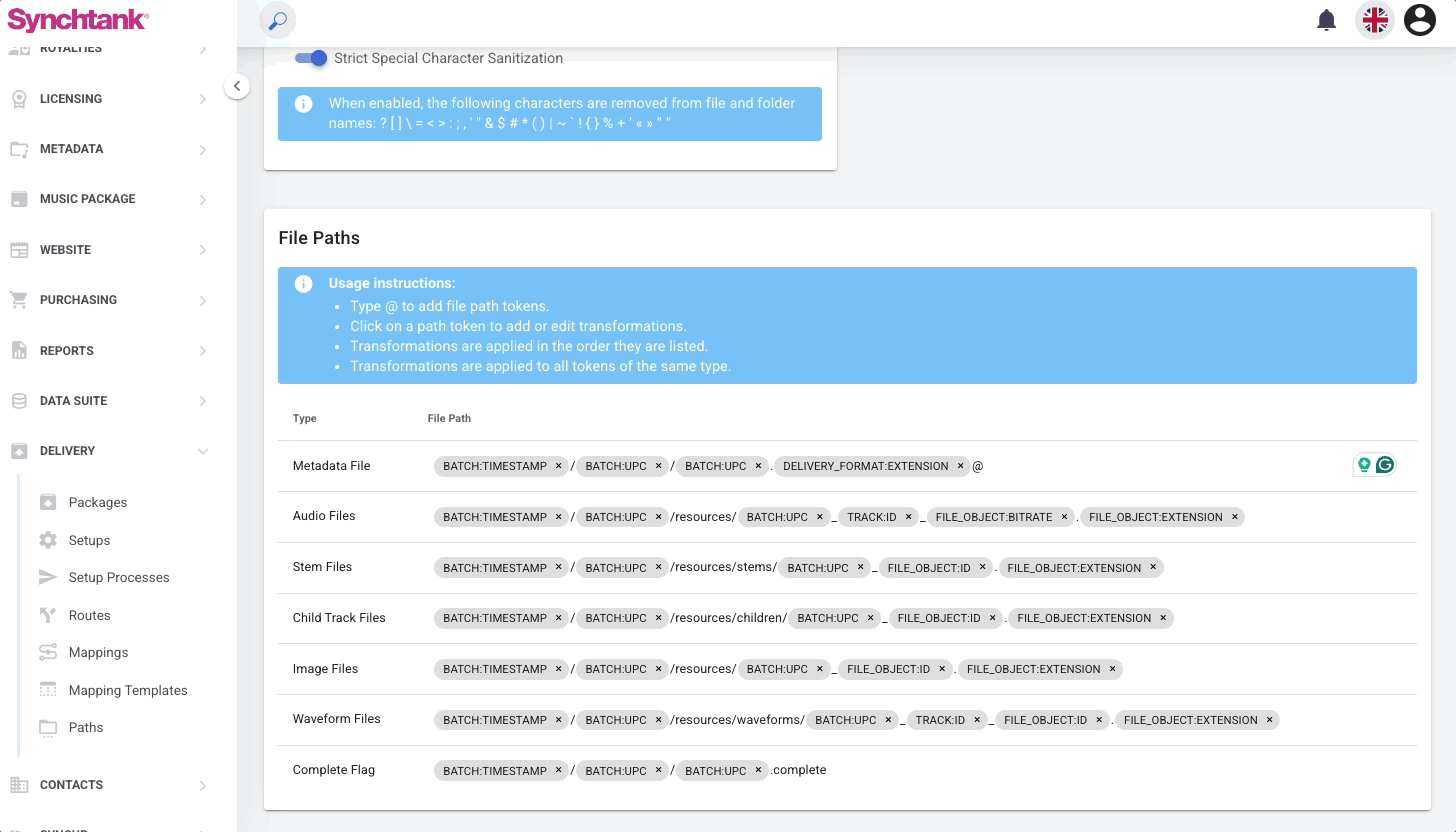The height and width of the screenshot is (832, 1456).
Task: Click the Setups gear icon
Action: (48, 540)
